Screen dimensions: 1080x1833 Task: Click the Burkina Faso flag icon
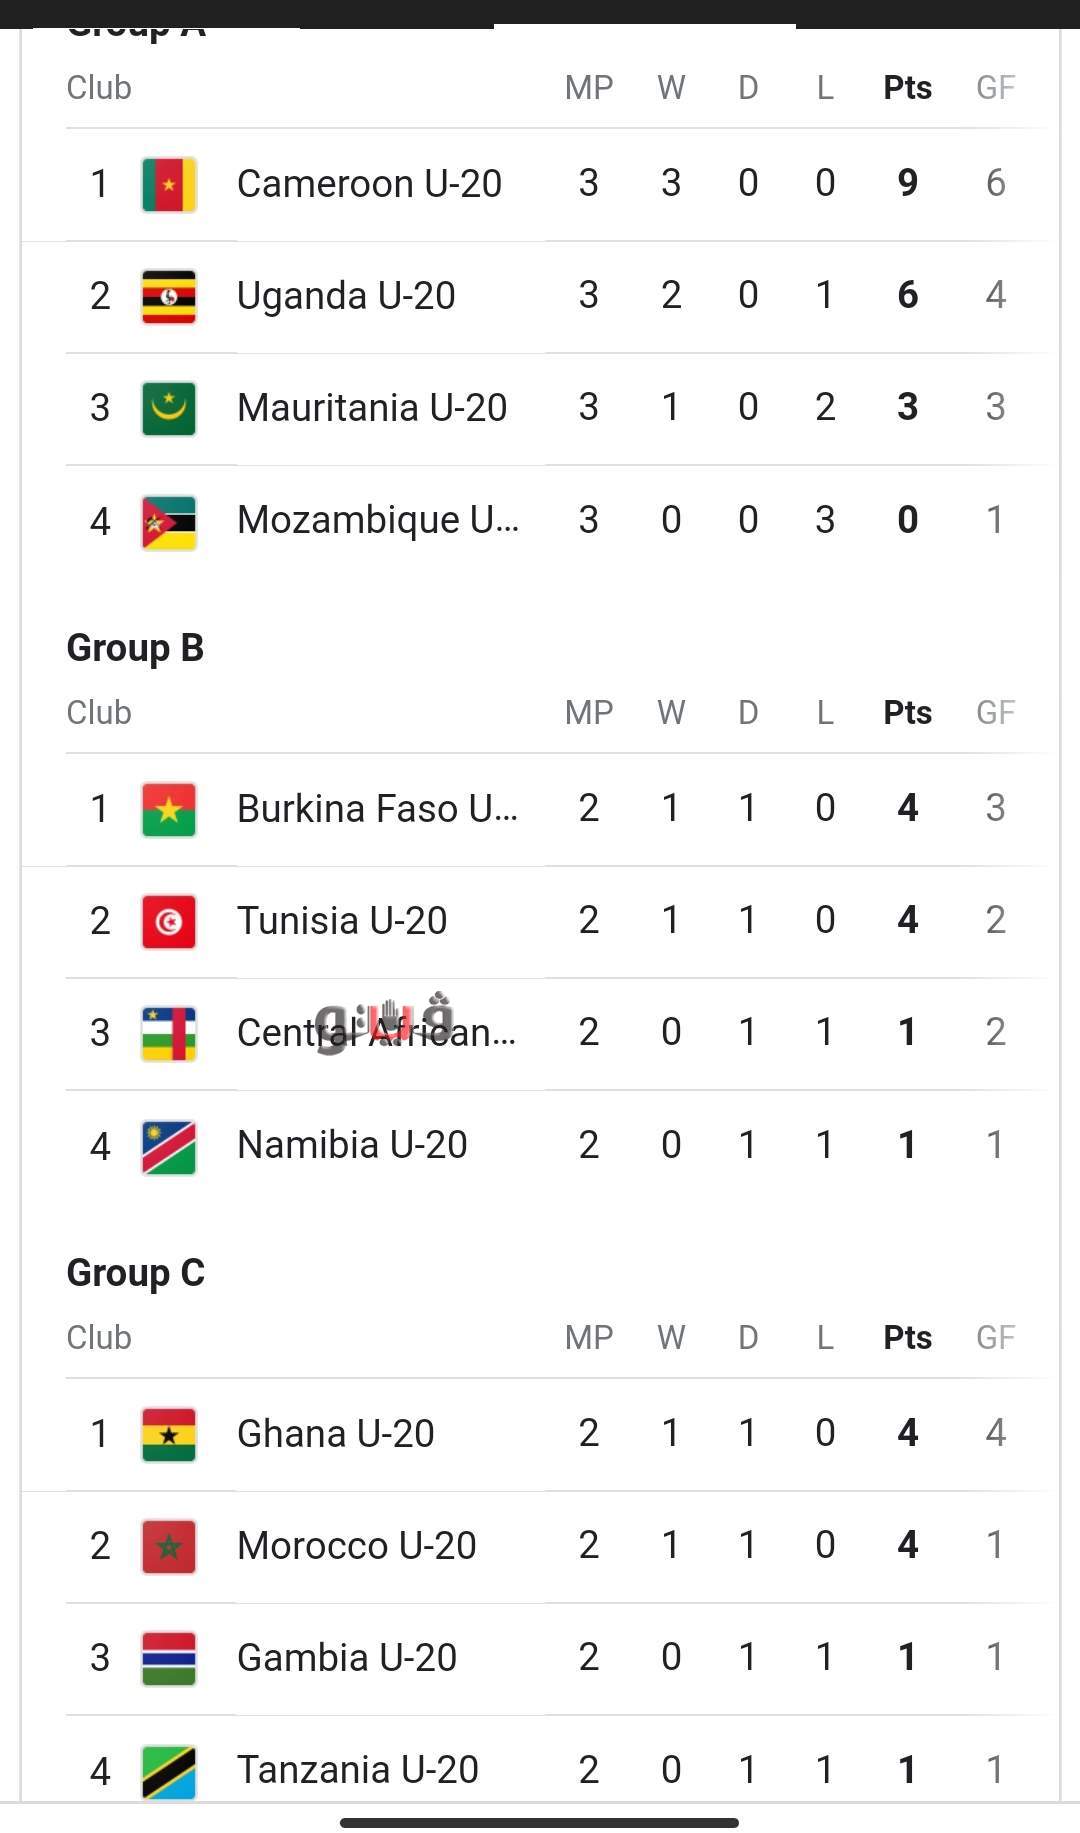[169, 810]
